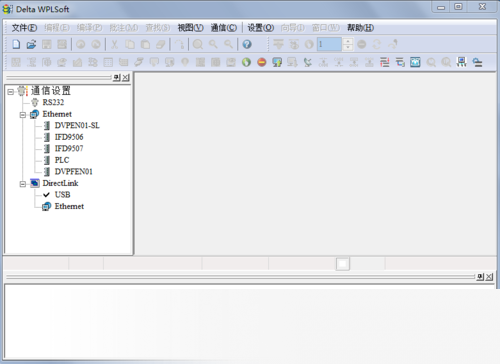The width and height of the screenshot is (500, 364).
Task: Click the green globe run icon
Action: click(246, 62)
